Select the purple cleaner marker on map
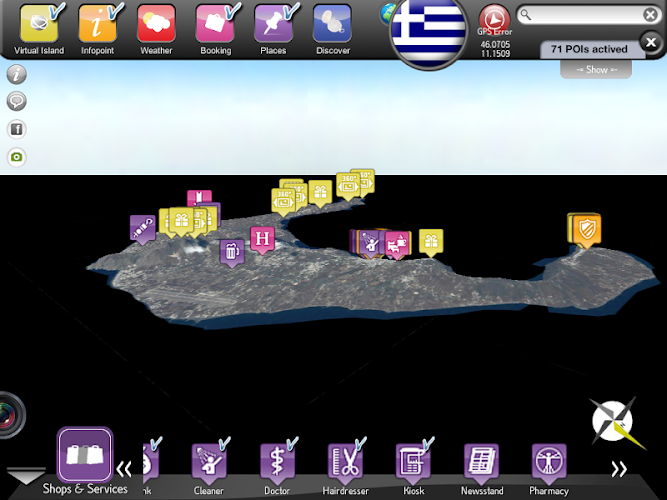Viewport: 667px width, 500px height. tap(370, 243)
